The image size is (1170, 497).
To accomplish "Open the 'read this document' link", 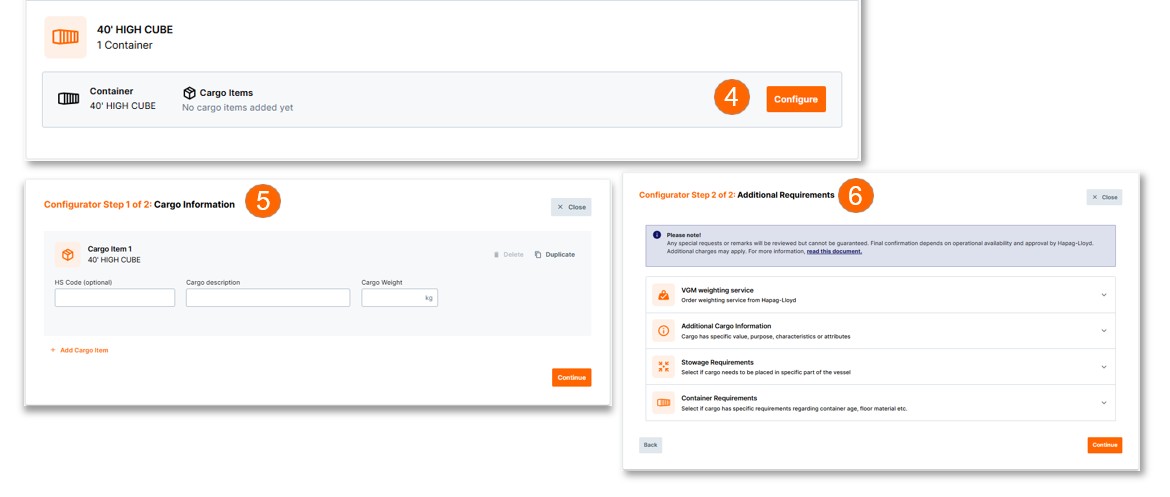I will (x=834, y=252).
